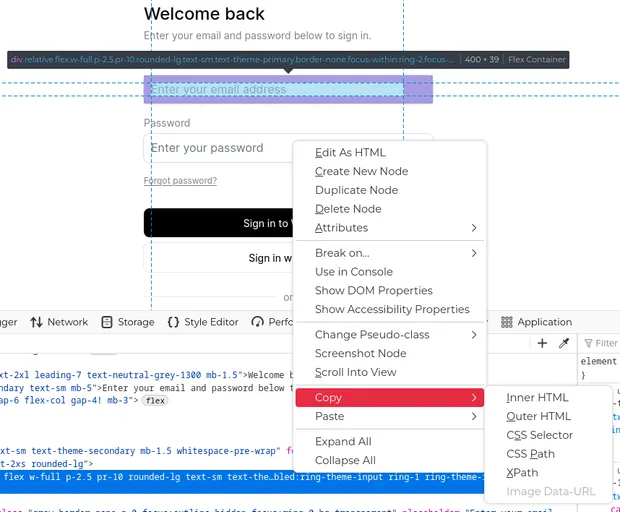Select the markup row 'flex-col gap-4! mb-3'
620x512 pixels.
pyautogui.click(x=146, y=401)
